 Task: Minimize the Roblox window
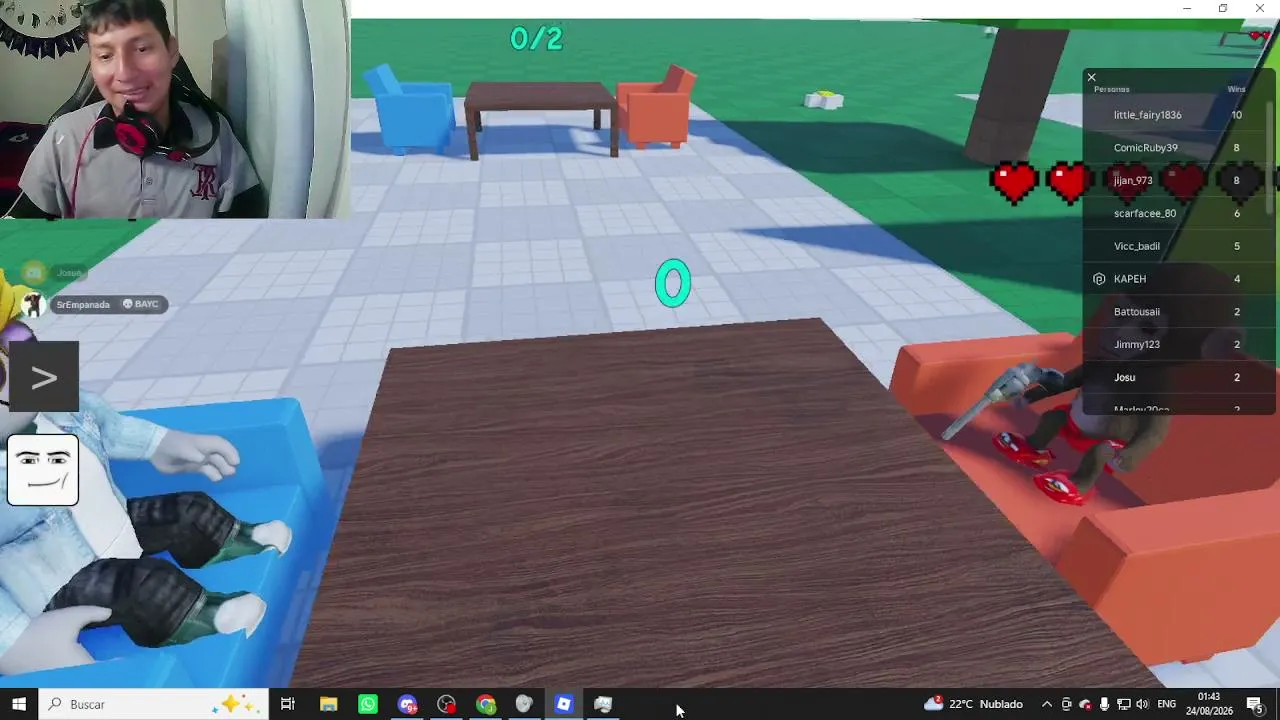coord(1187,9)
